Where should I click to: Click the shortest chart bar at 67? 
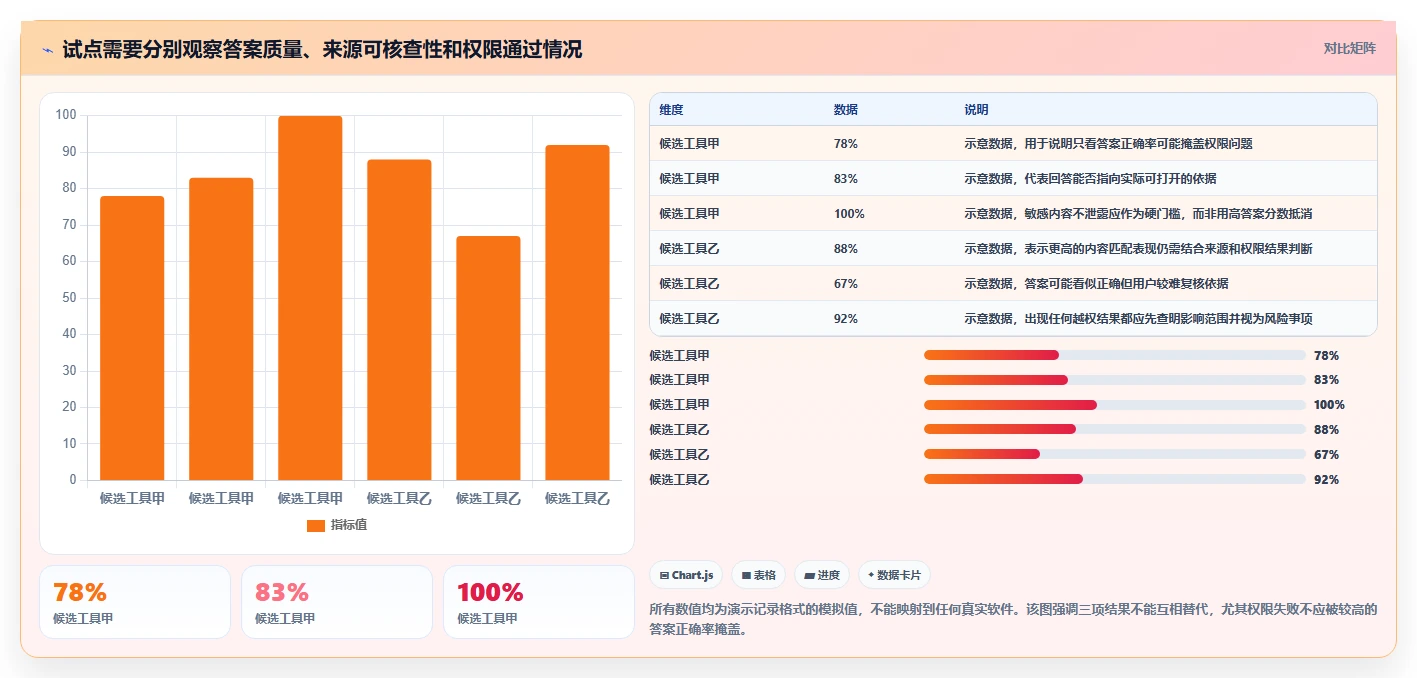point(488,358)
